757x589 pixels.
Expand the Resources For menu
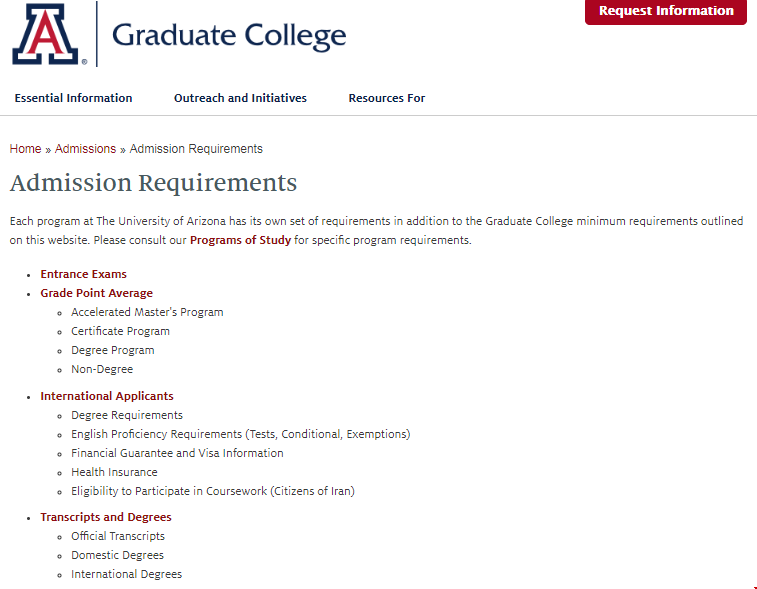point(386,98)
